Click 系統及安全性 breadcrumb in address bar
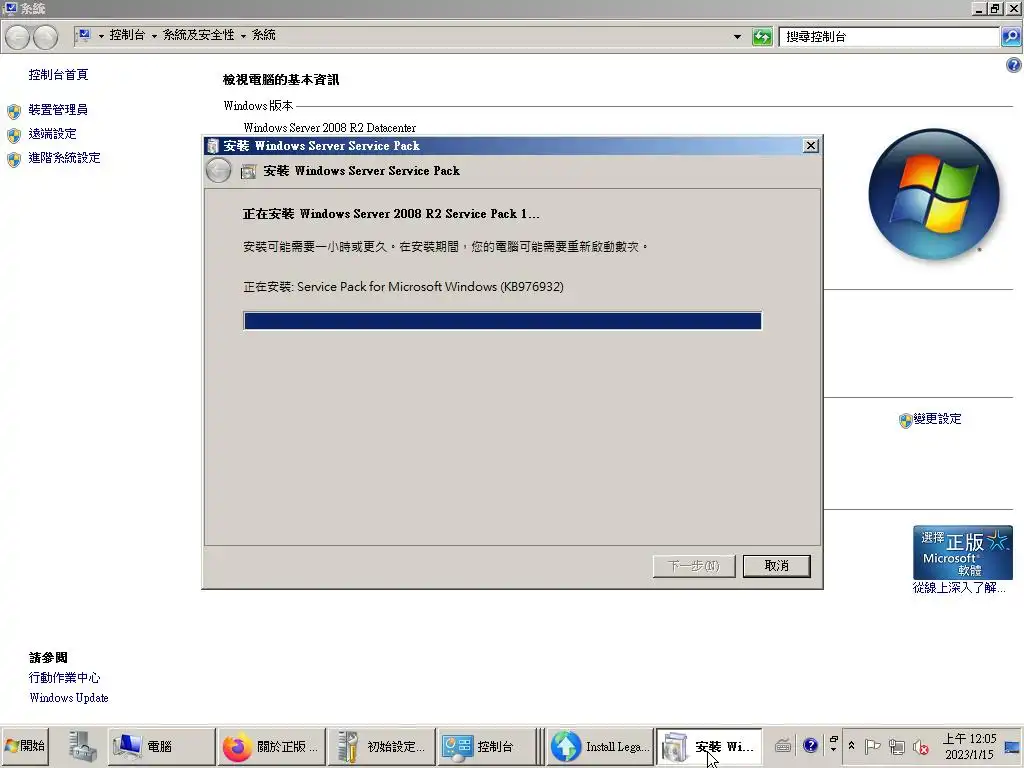The height and width of the screenshot is (768, 1024). (199, 35)
